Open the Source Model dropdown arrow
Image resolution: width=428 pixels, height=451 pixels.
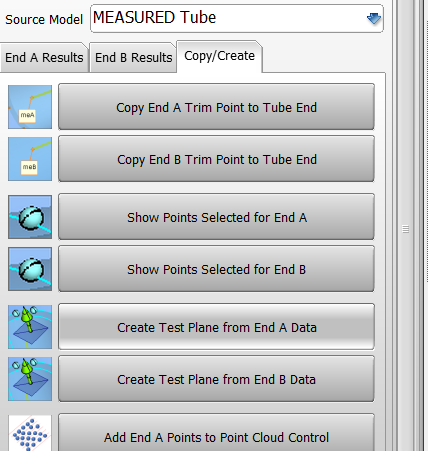pyautogui.click(x=374, y=18)
